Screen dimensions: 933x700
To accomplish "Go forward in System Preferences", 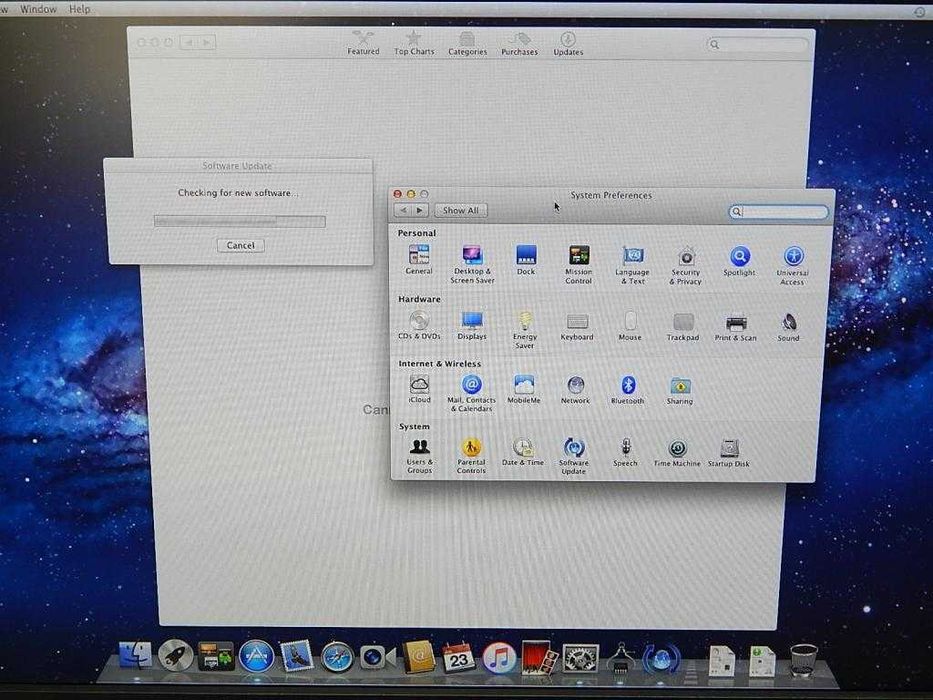I will (420, 210).
